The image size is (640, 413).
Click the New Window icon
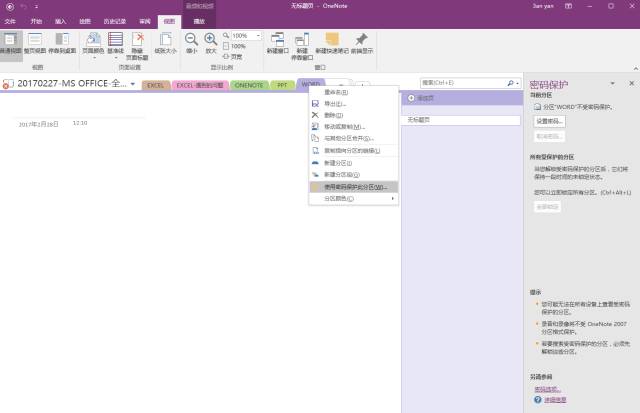point(278,43)
